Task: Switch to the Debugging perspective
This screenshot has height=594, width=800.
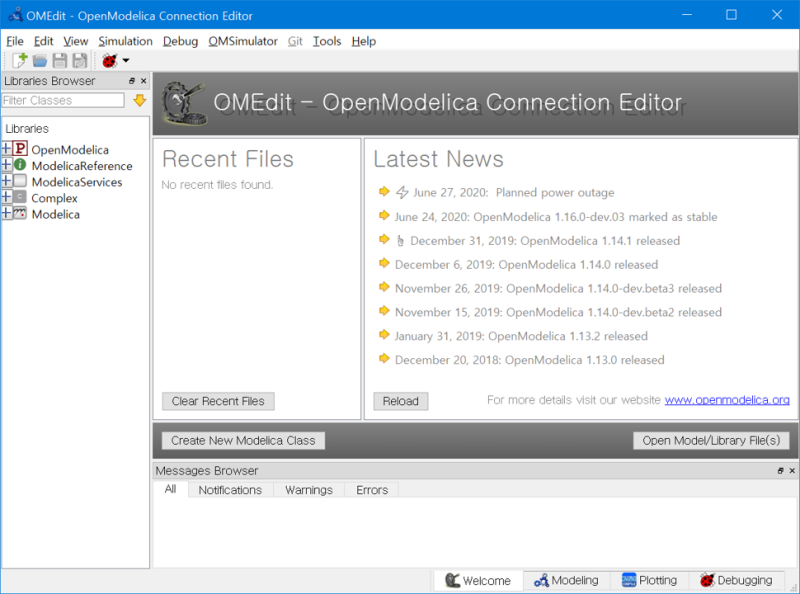Action: (736, 580)
